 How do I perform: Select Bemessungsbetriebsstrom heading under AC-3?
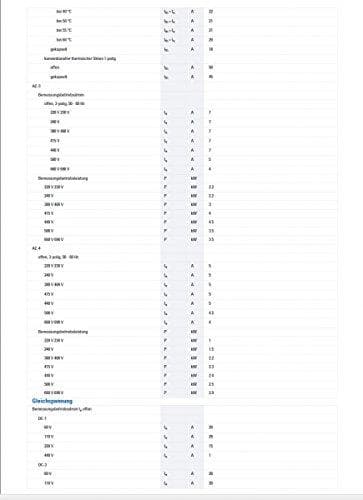(x=61, y=95)
